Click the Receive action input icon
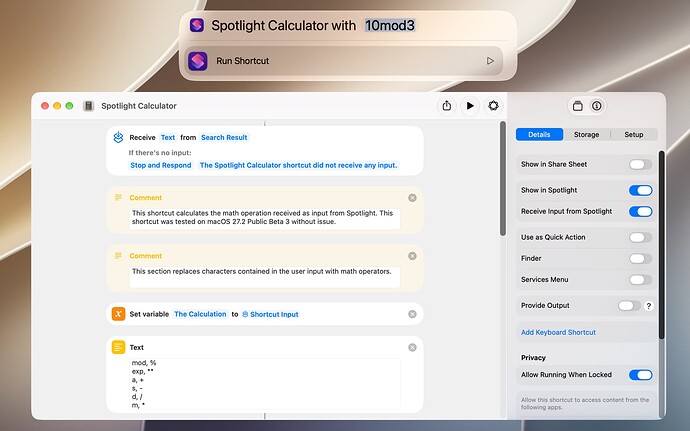690x431 pixels. (x=118, y=137)
